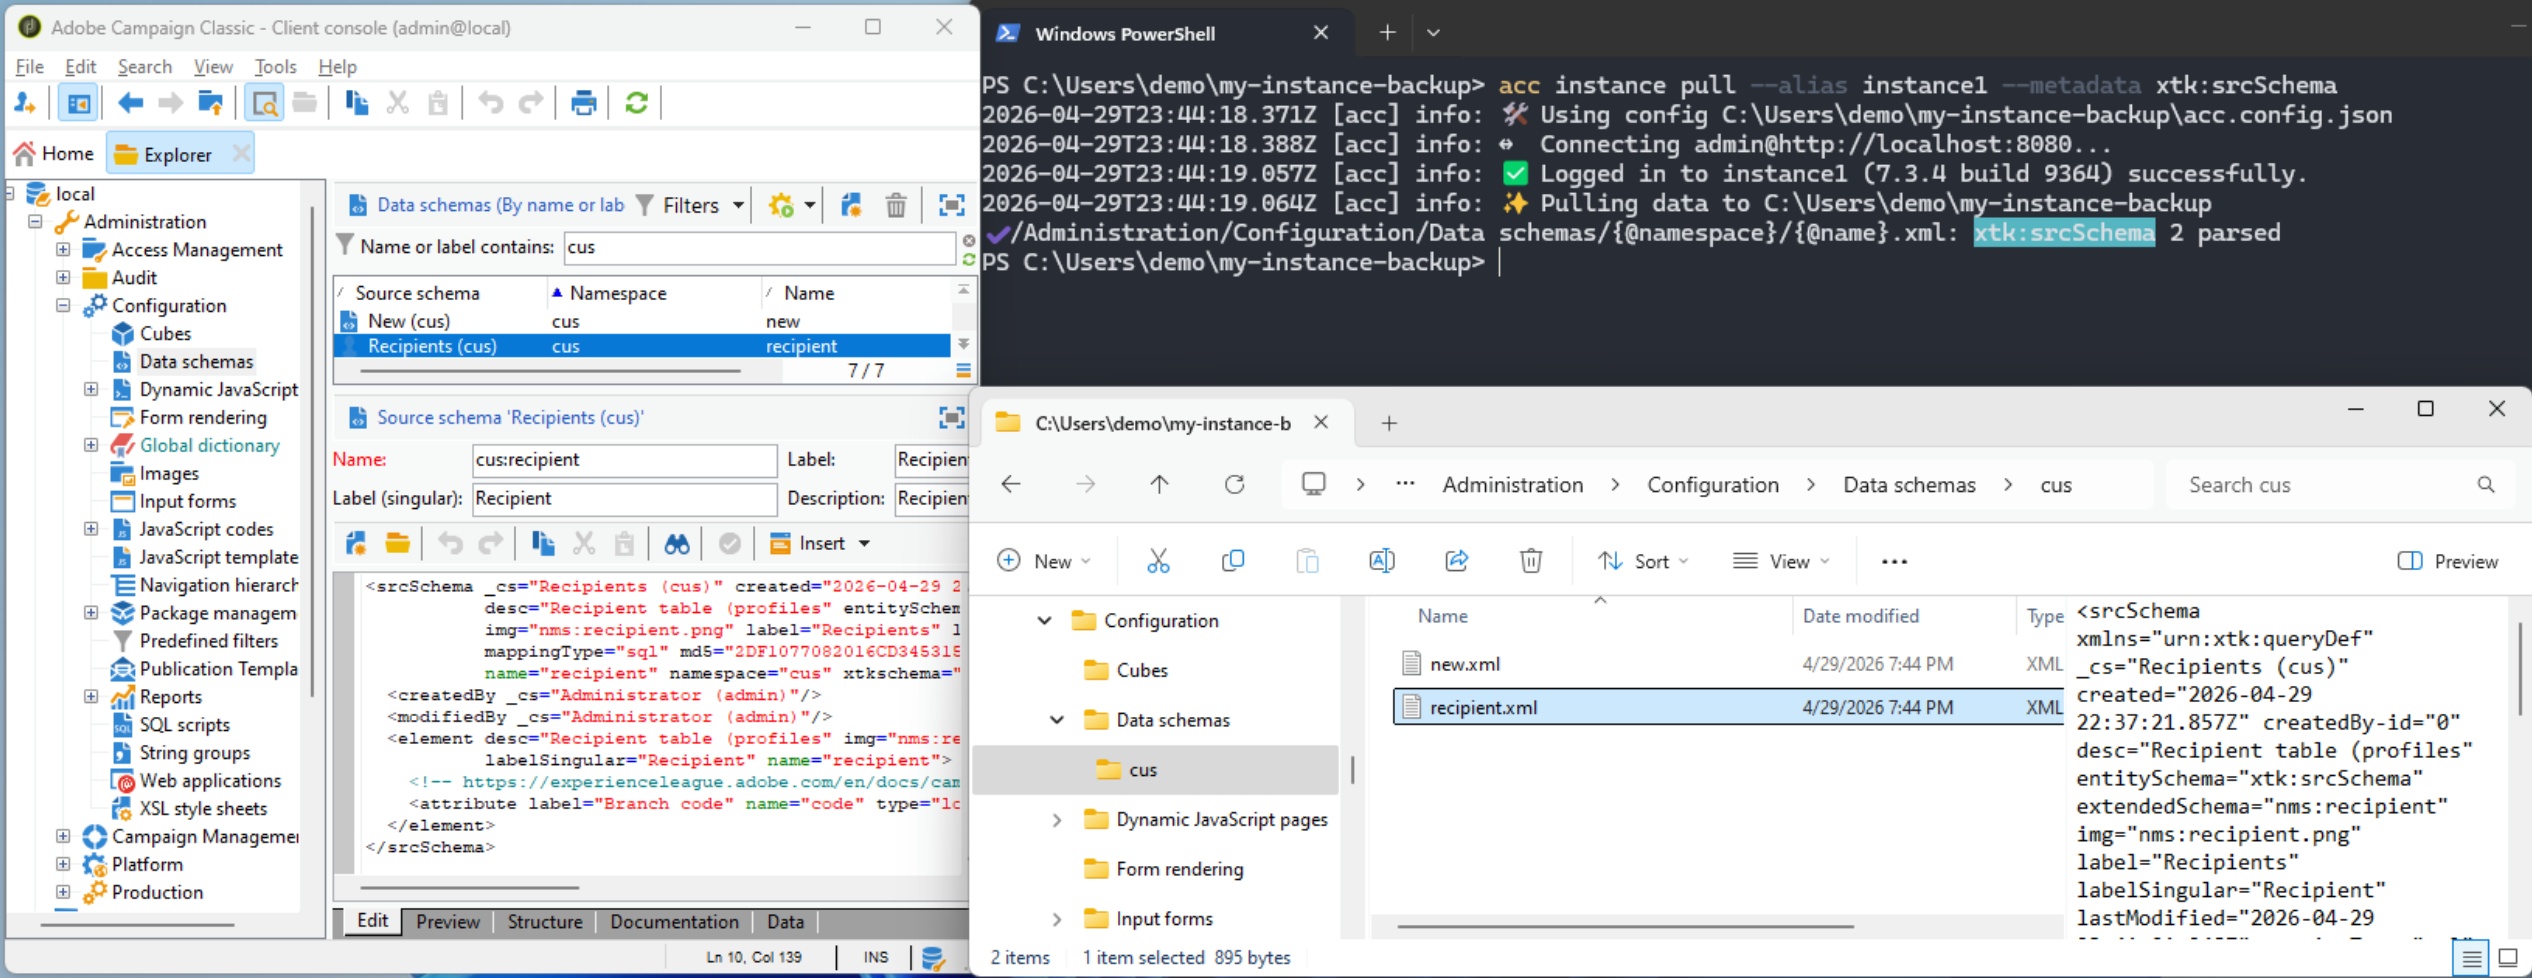Screen dimensions: 2532x978
Task: Toggle the Preview pane in File Explorer
Action: point(2448,561)
